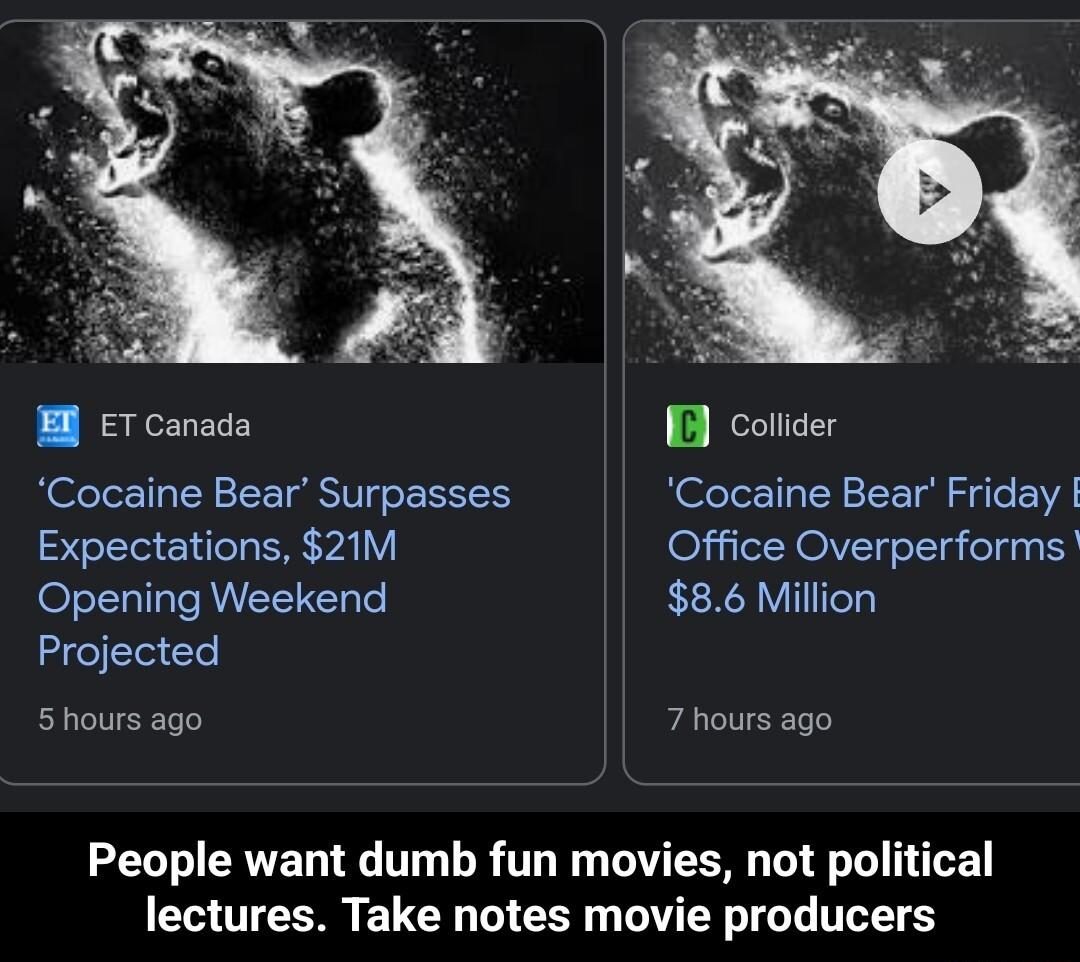
Task: Click the '7 hours ago' timestamp
Action: point(750,718)
